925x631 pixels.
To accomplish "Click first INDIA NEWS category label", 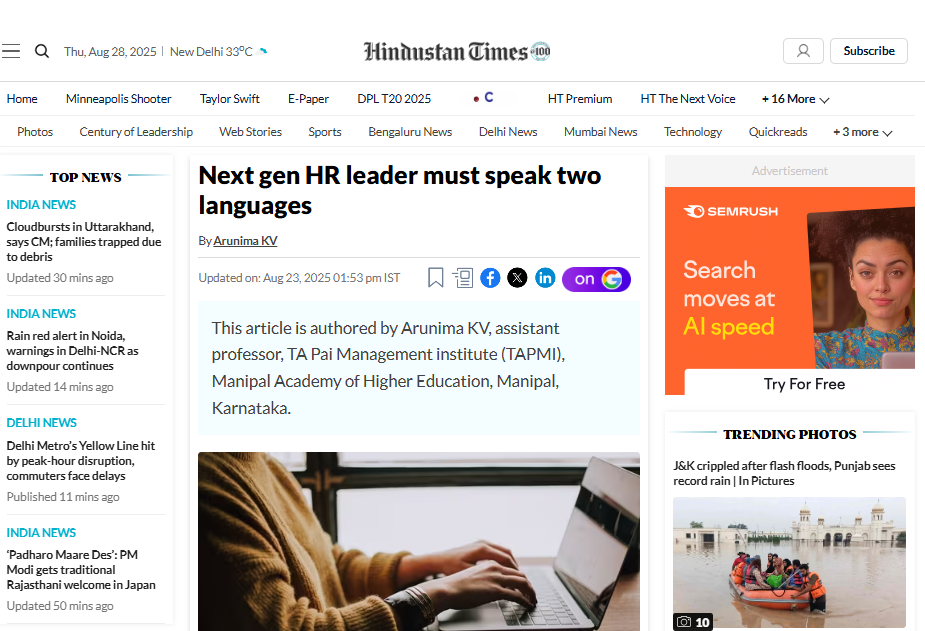I will point(41,205).
